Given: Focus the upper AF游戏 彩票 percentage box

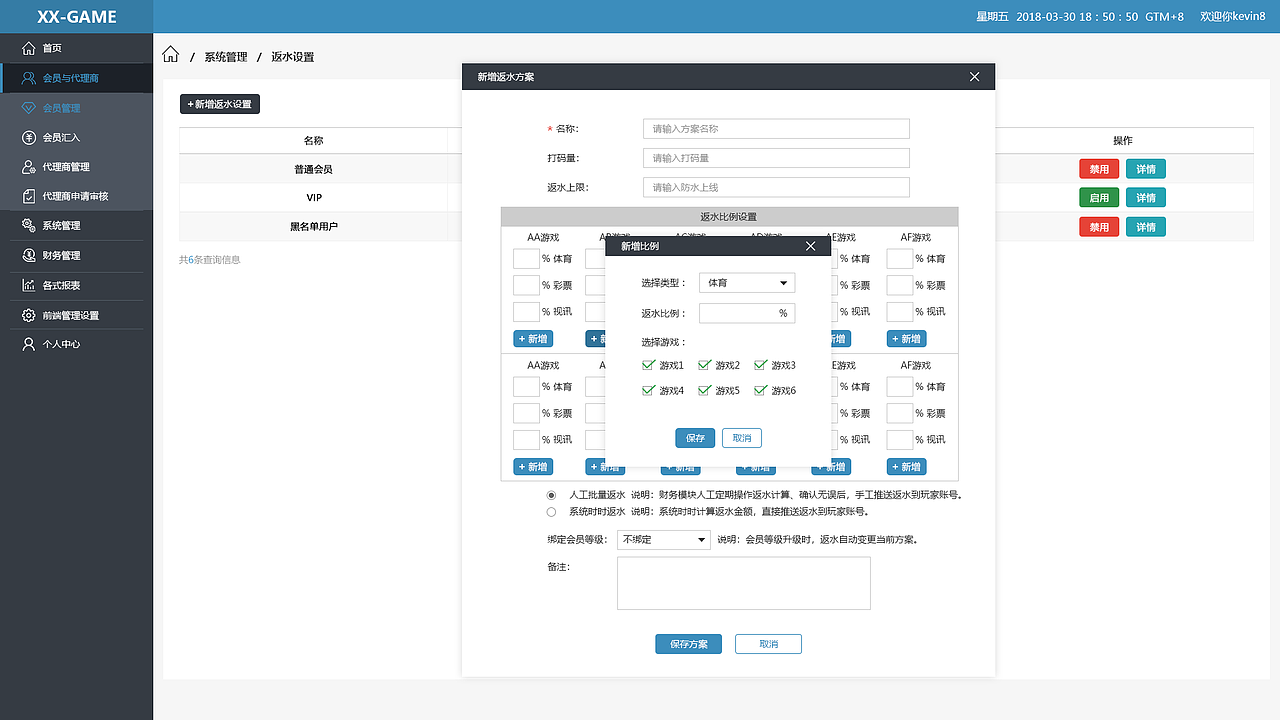Looking at the screenshot, I should (x=900, y=285).
